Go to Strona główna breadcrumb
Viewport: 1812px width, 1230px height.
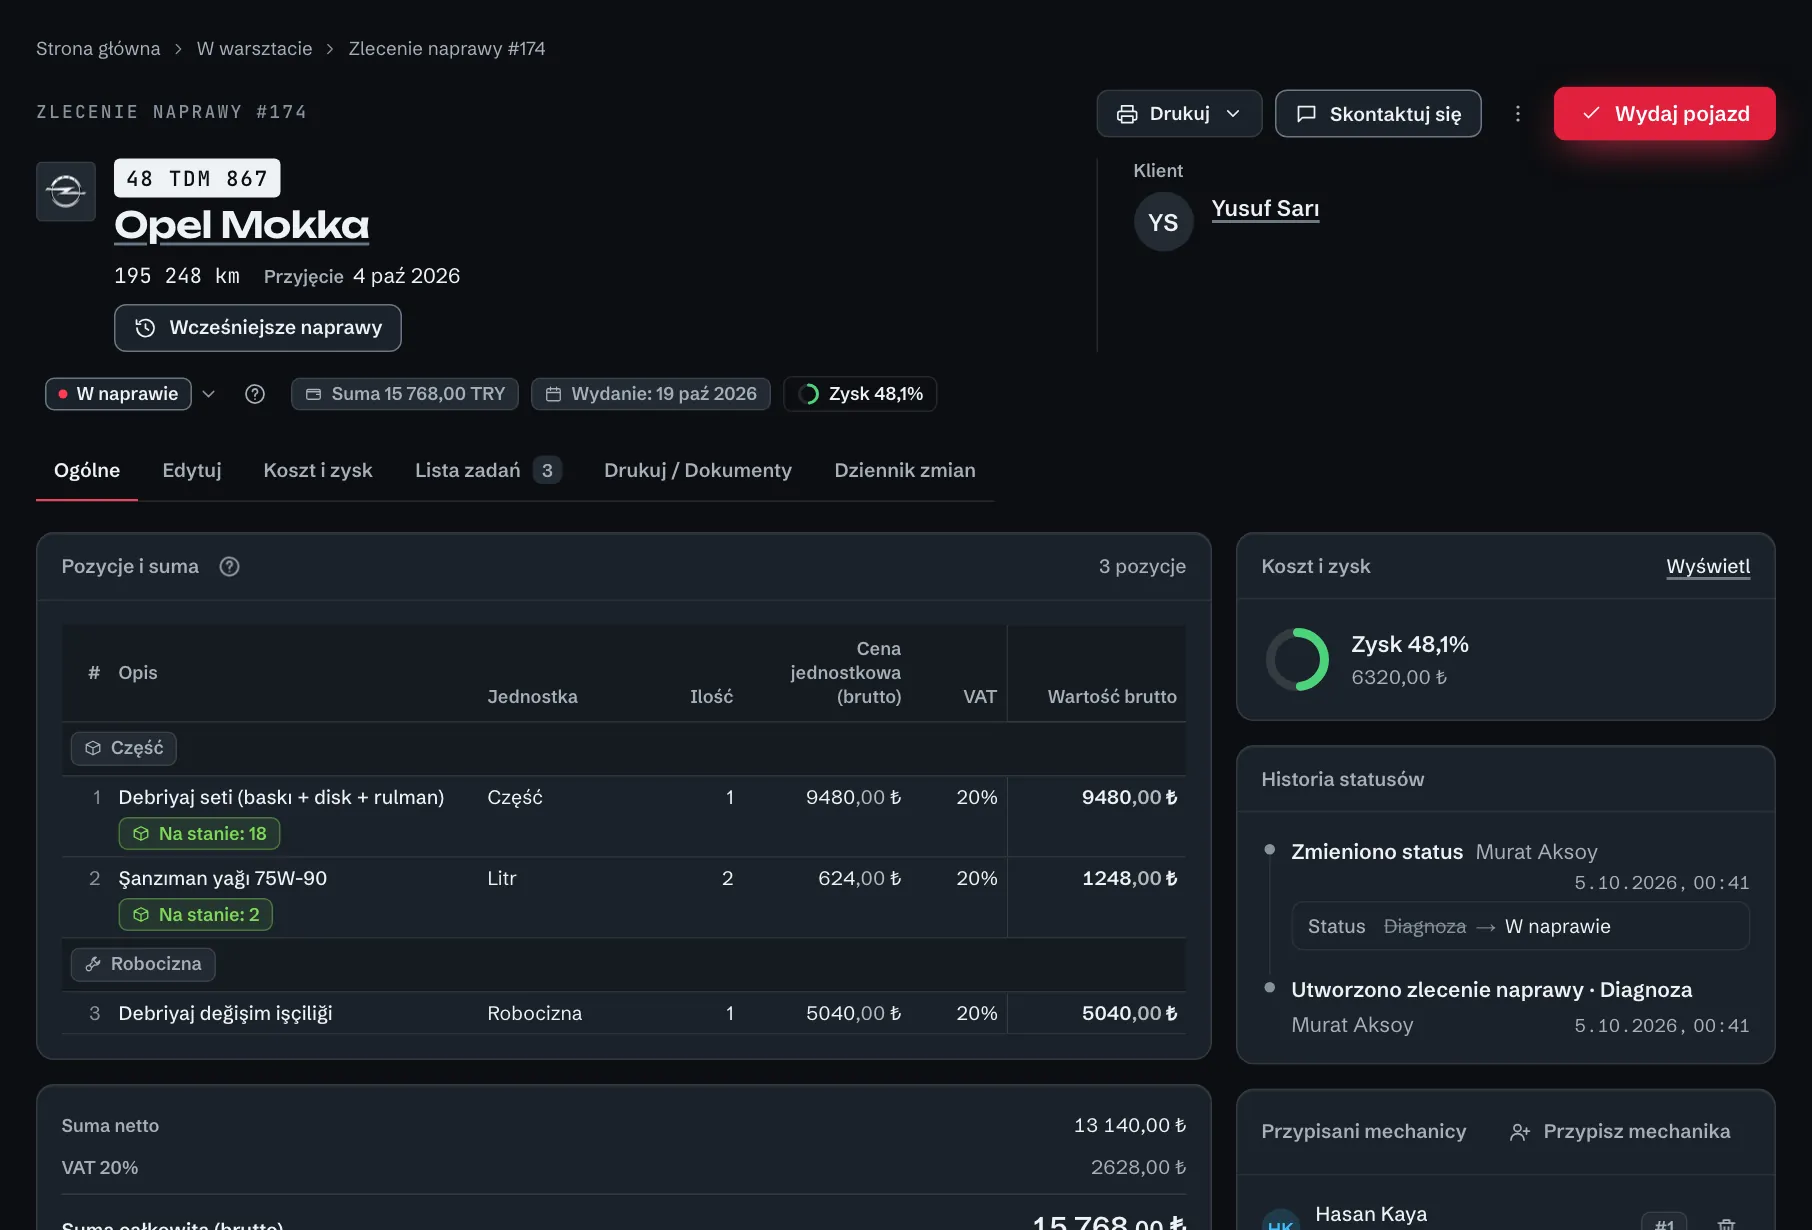coord(98,49)
